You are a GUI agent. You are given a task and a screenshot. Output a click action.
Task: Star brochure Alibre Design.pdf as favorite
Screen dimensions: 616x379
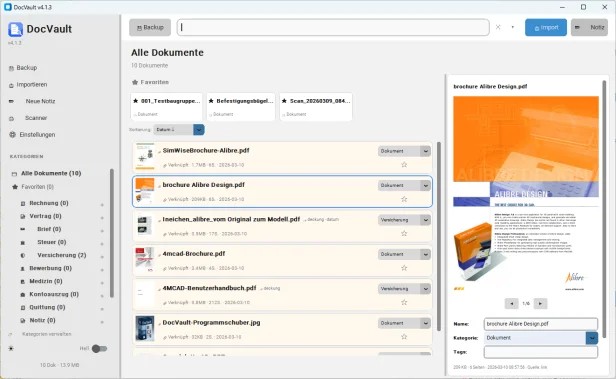(404, 200)
